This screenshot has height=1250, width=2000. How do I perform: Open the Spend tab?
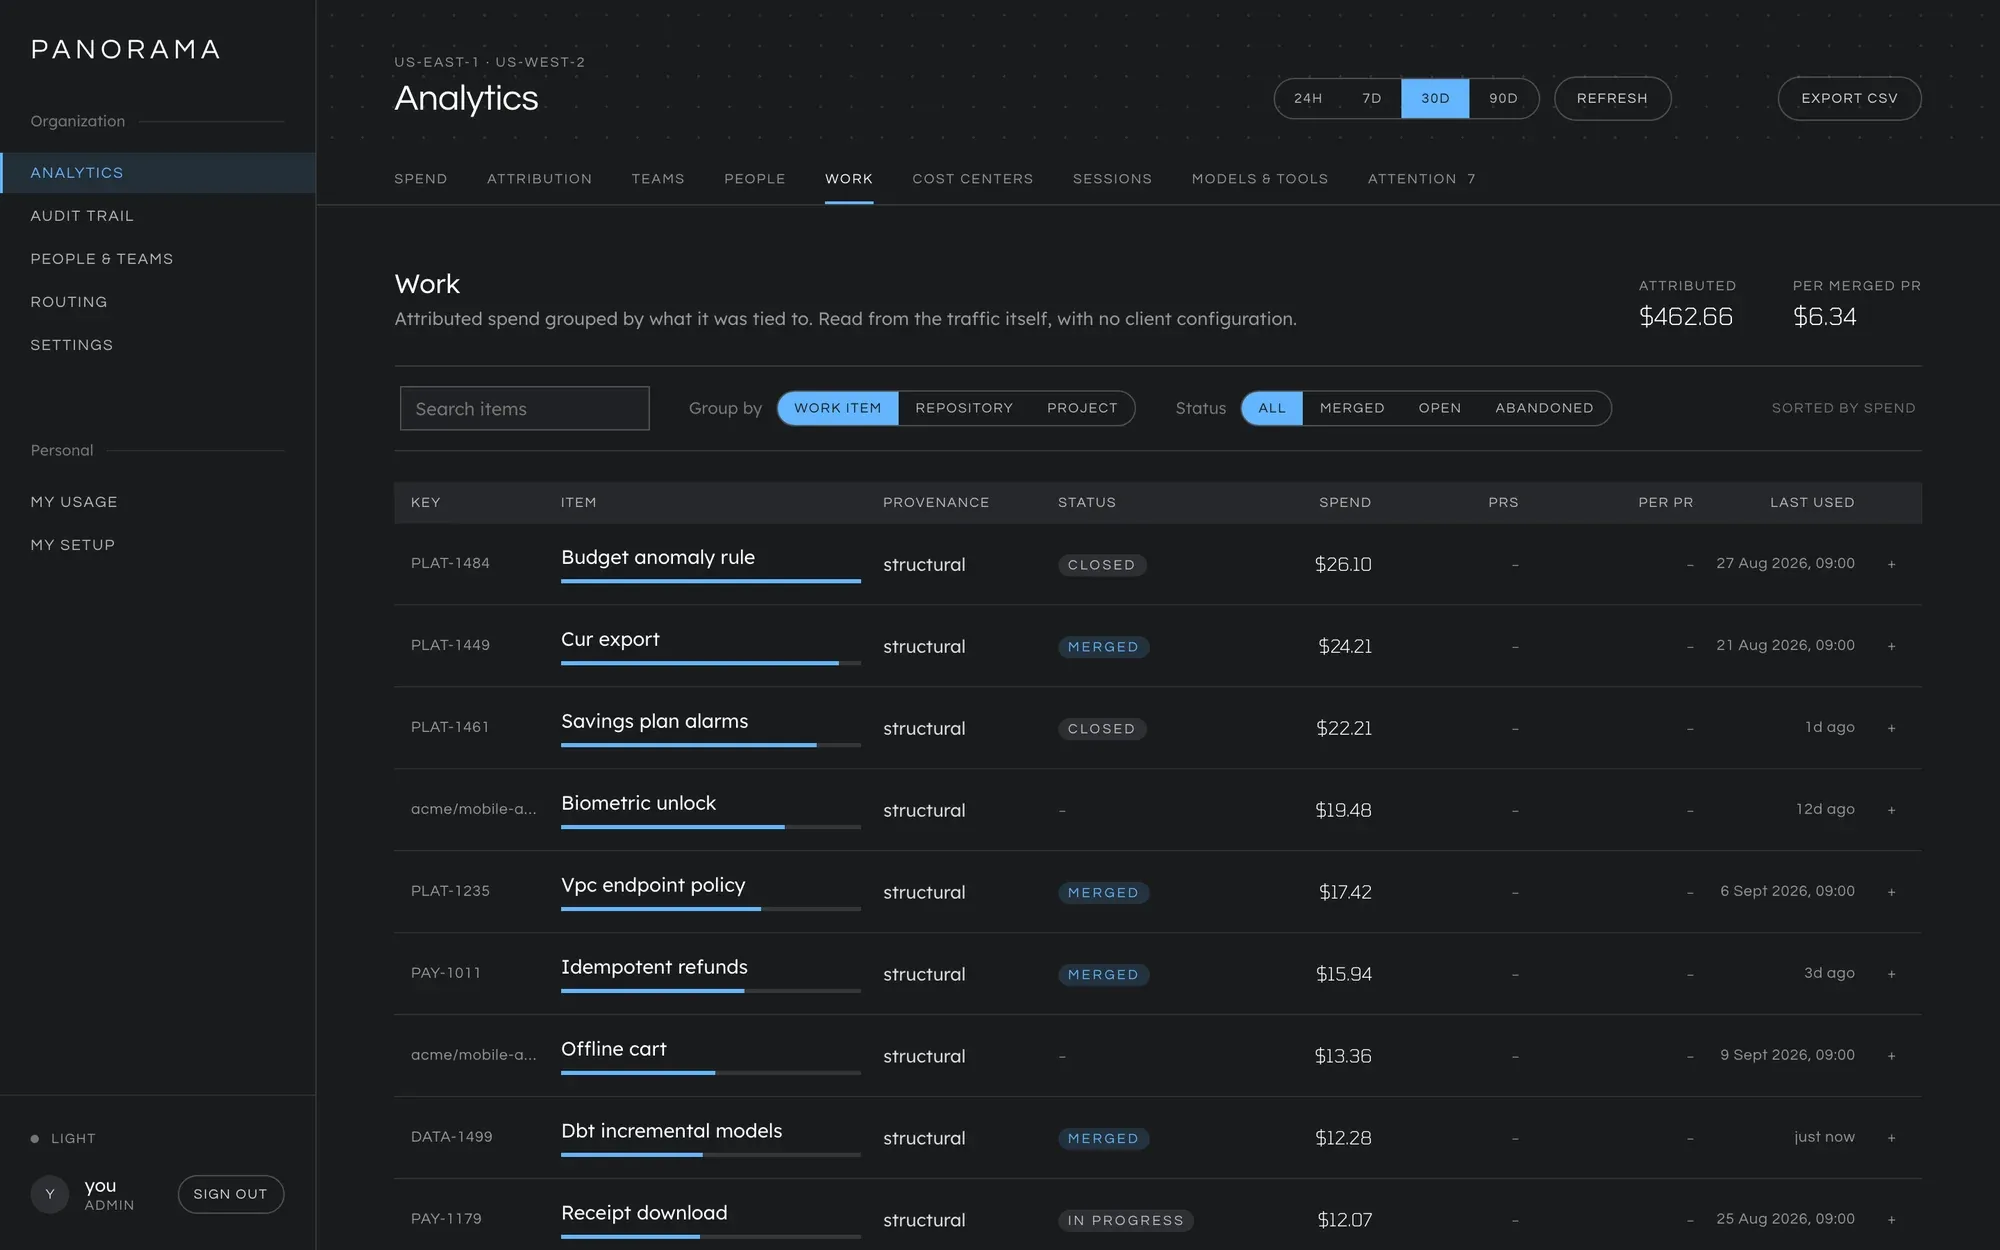[421, 179]
